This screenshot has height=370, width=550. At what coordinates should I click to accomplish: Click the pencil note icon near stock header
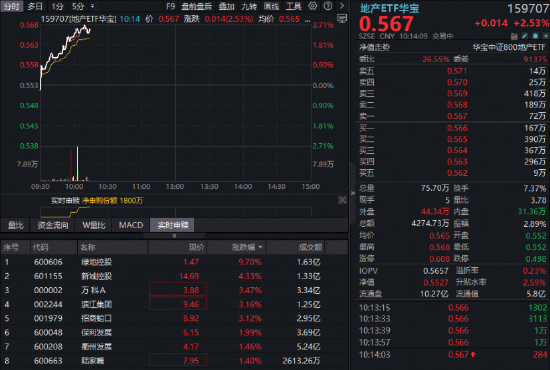click(525, 36)
